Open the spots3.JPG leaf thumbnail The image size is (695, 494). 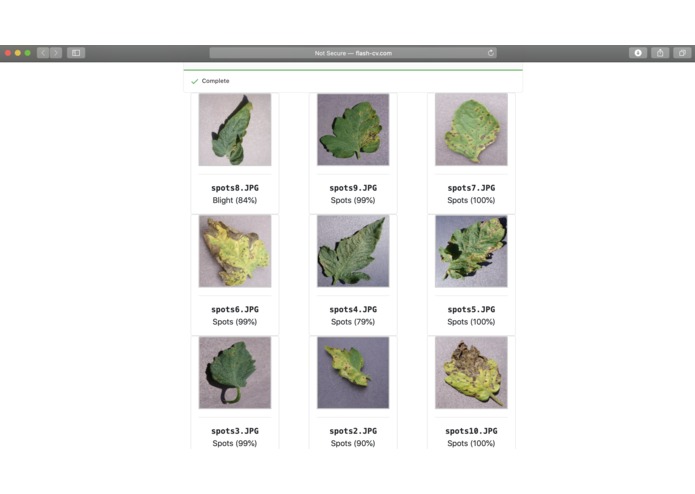click(235, 373)
